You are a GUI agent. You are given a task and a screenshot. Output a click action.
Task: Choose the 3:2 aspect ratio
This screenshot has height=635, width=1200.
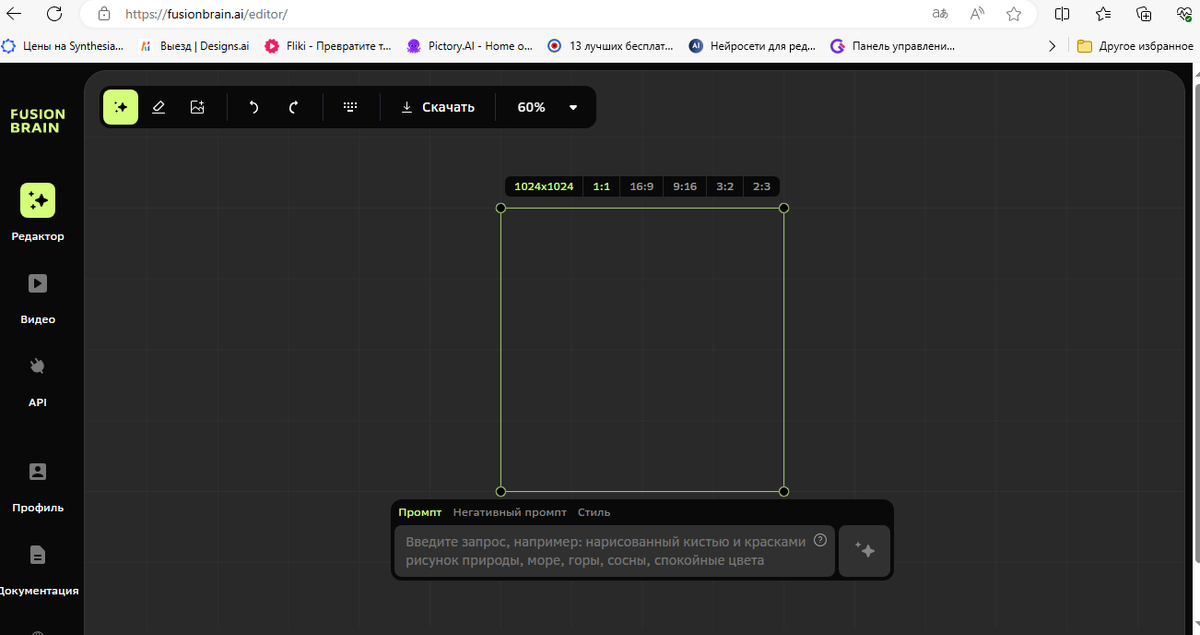(725, 187)
